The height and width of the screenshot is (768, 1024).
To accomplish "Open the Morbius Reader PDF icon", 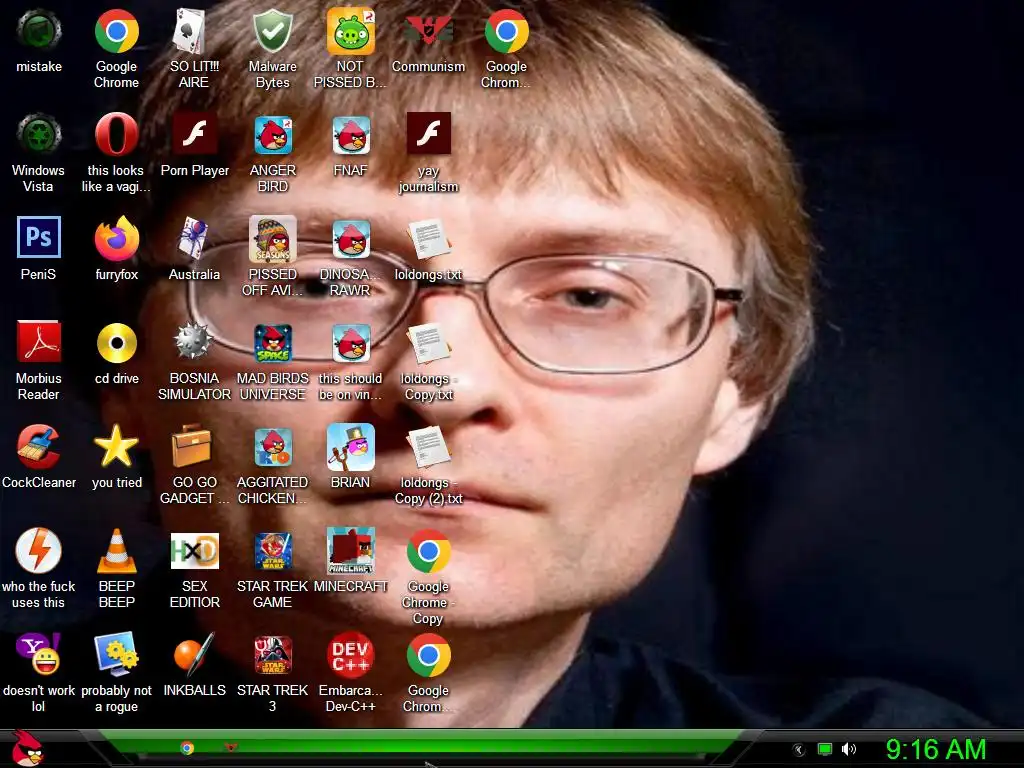I will coord(39,342).
